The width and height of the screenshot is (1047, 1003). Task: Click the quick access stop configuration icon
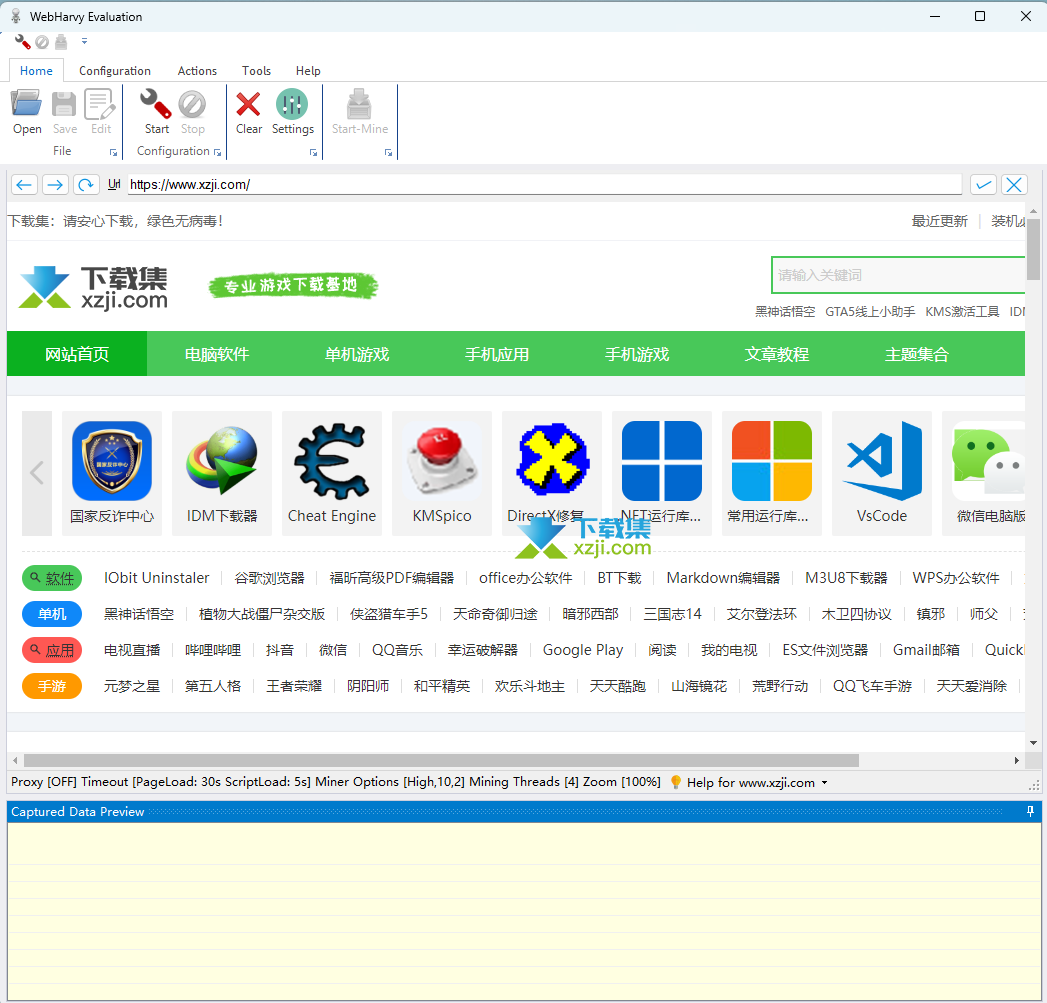(42, 42)
